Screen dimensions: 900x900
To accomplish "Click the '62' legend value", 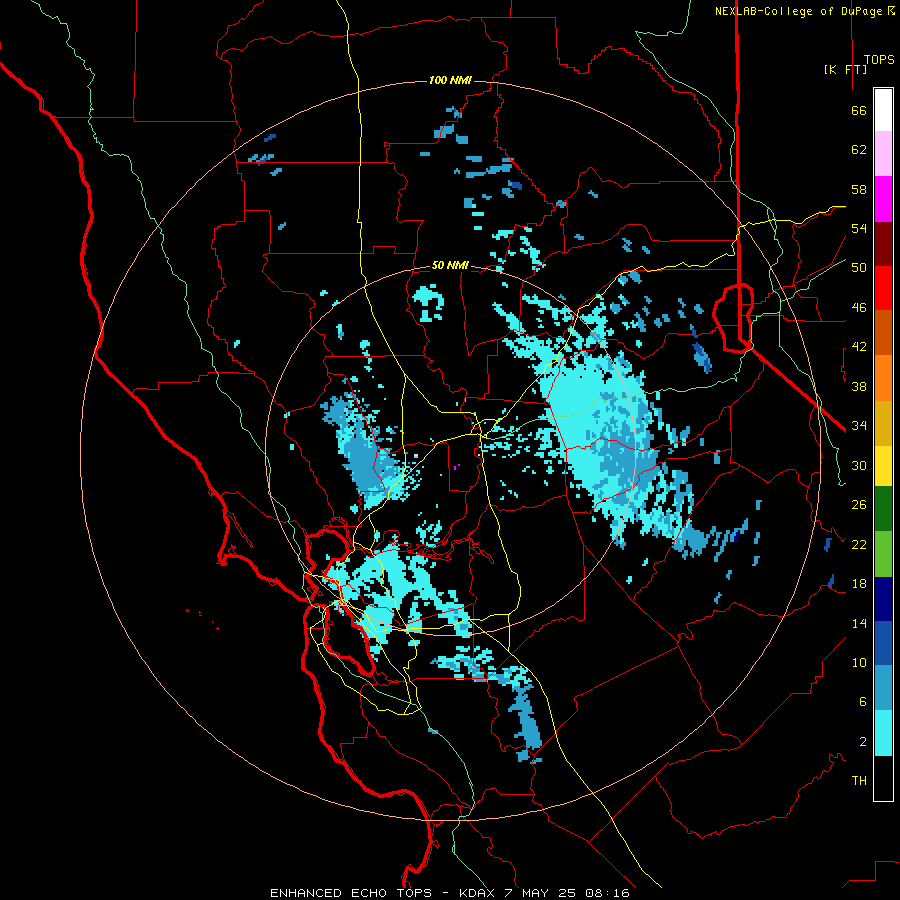I will (859, 150).
